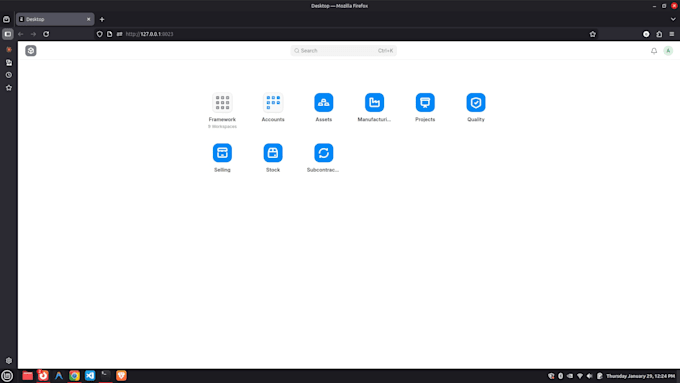The height and width of the screenshot is (383, 680).
Task: Toggle the Firefox sidebar button
Action: (x=8, y=34)
